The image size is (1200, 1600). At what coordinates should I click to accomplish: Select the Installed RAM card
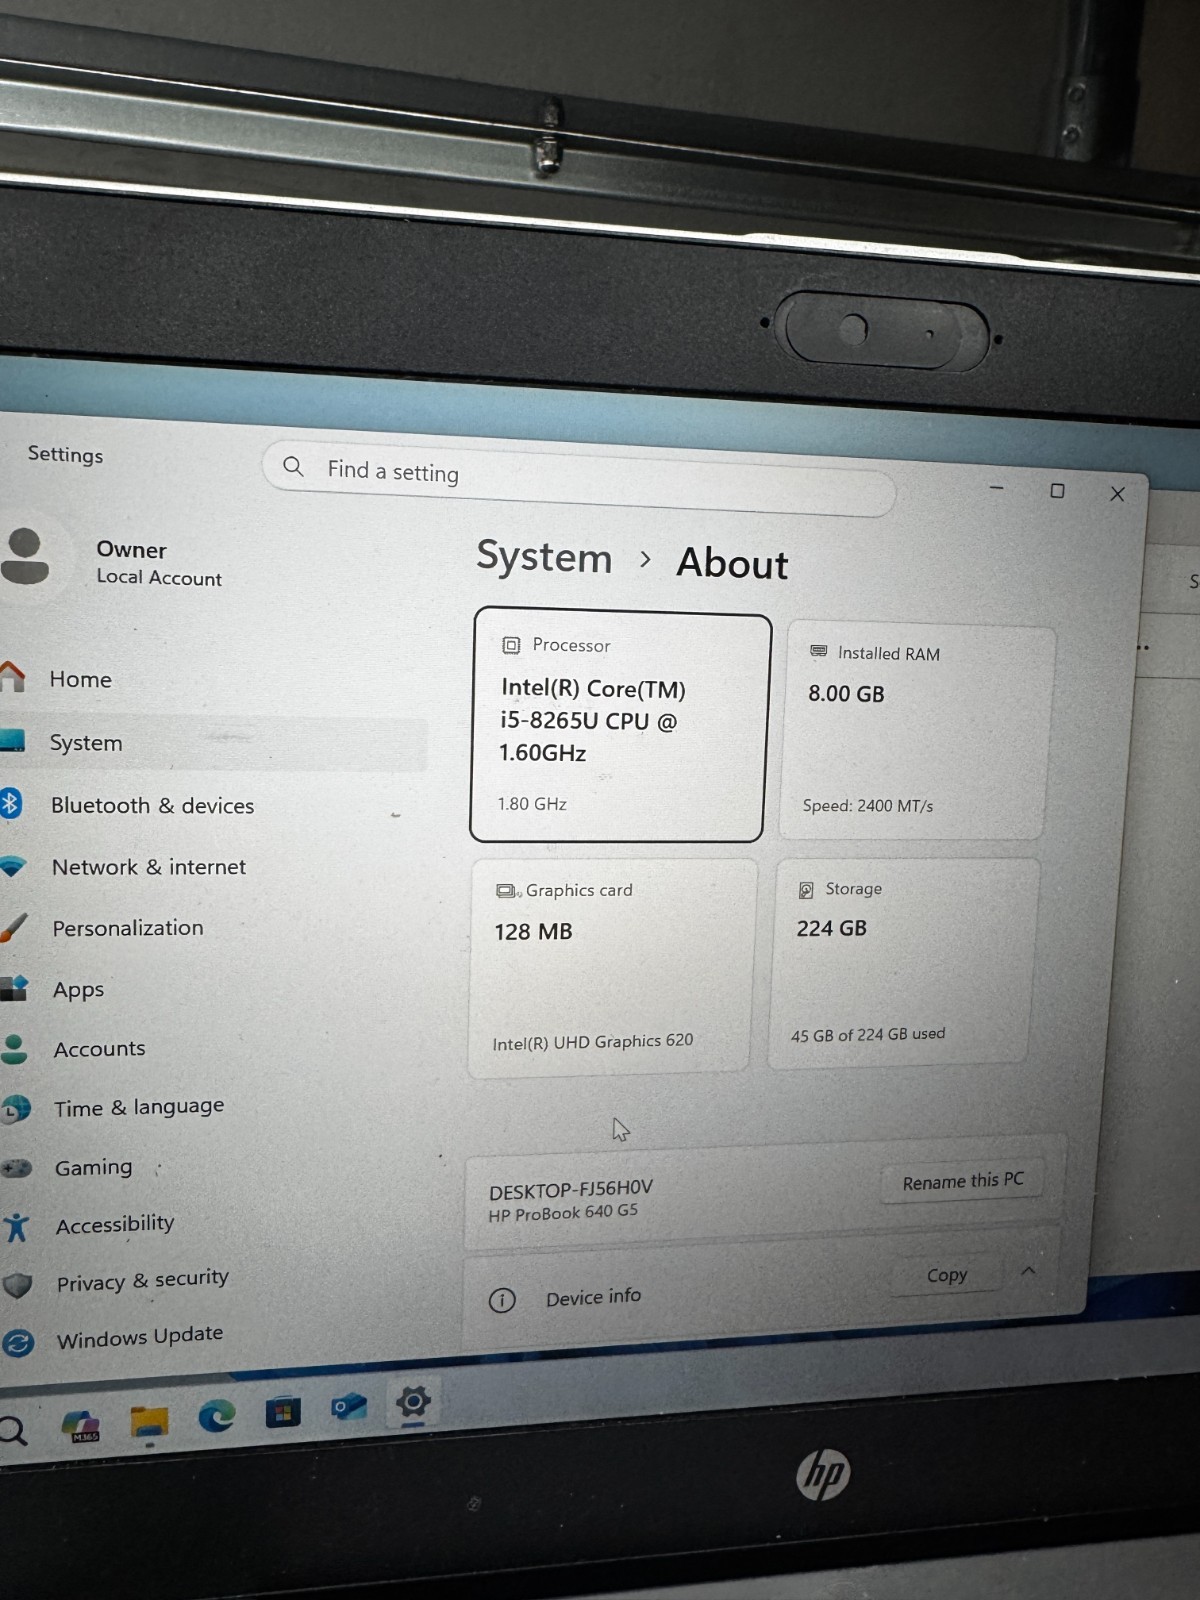click(x=919, y=730)
